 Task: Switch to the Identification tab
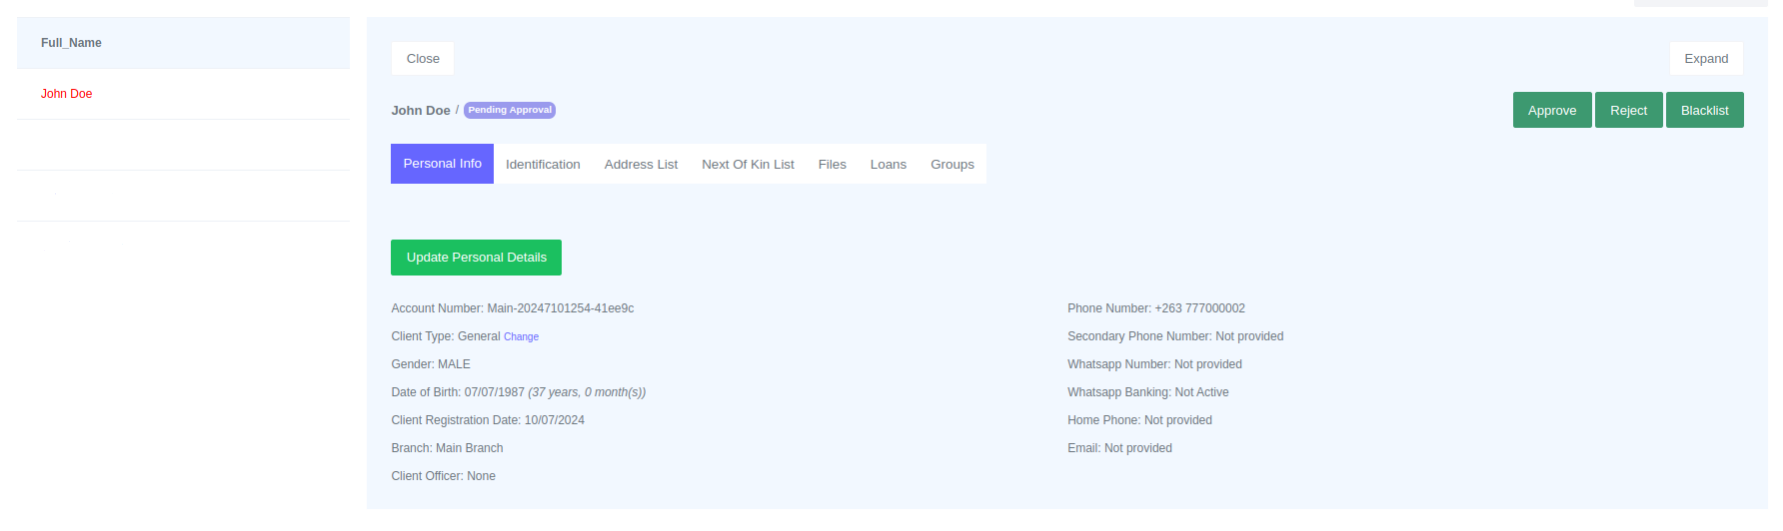pos(542,164)
